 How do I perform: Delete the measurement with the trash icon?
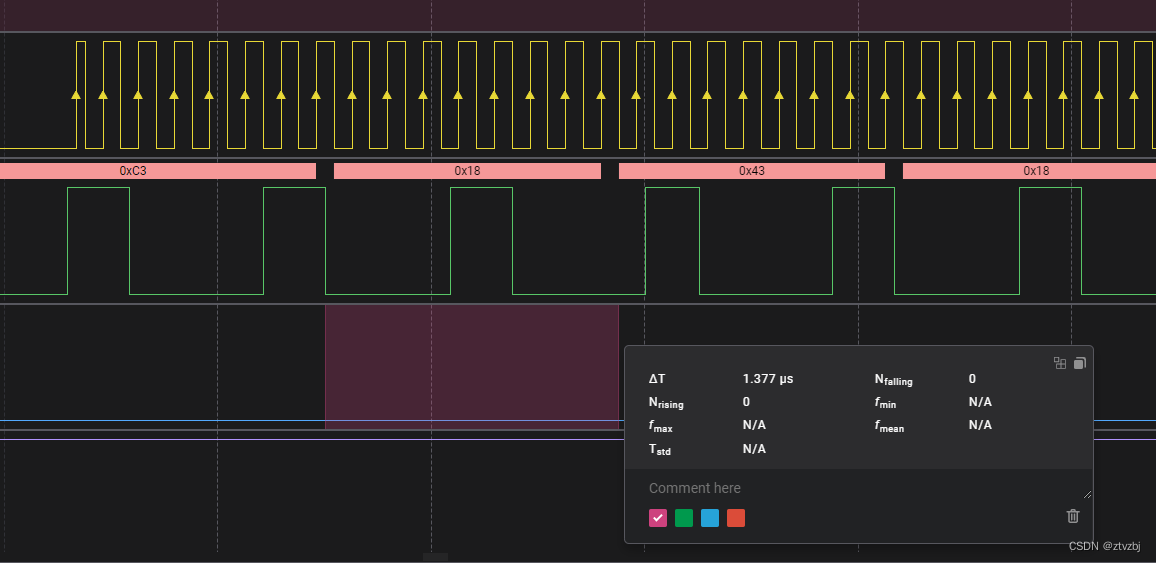[1073, 516]
